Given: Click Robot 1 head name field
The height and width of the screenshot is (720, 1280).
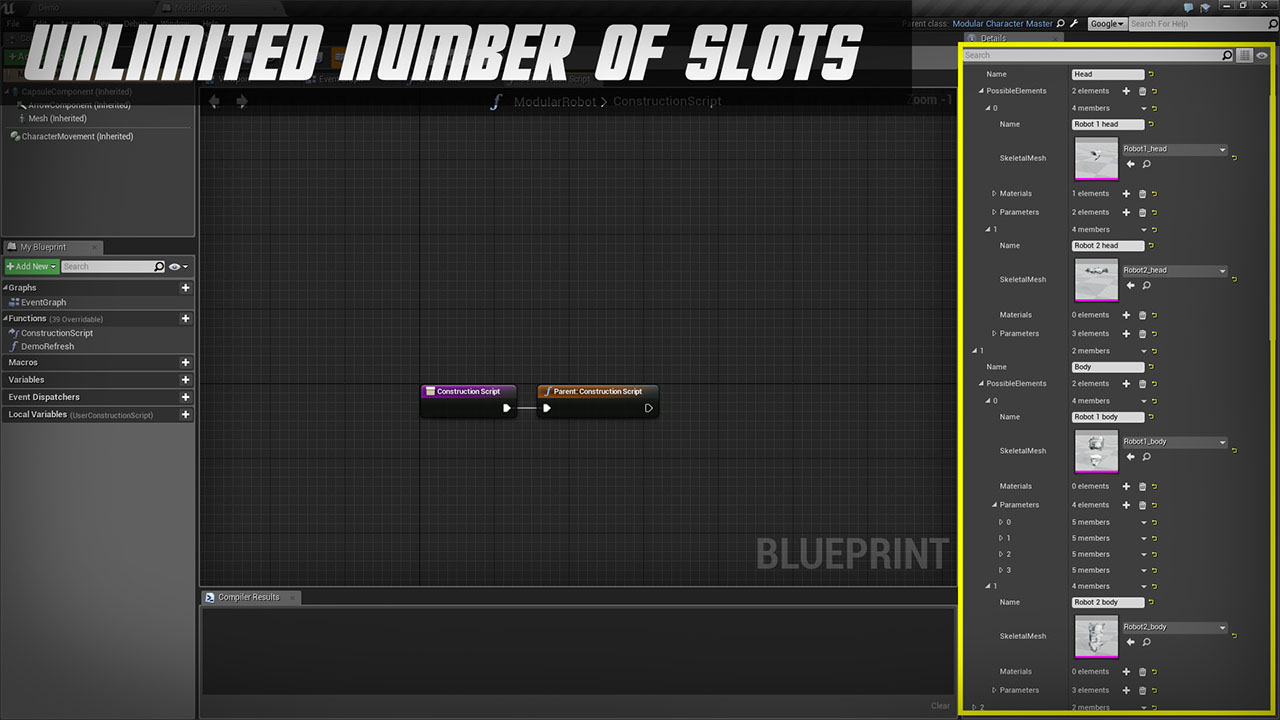Looking at the screenshot, I should 1108,125.
